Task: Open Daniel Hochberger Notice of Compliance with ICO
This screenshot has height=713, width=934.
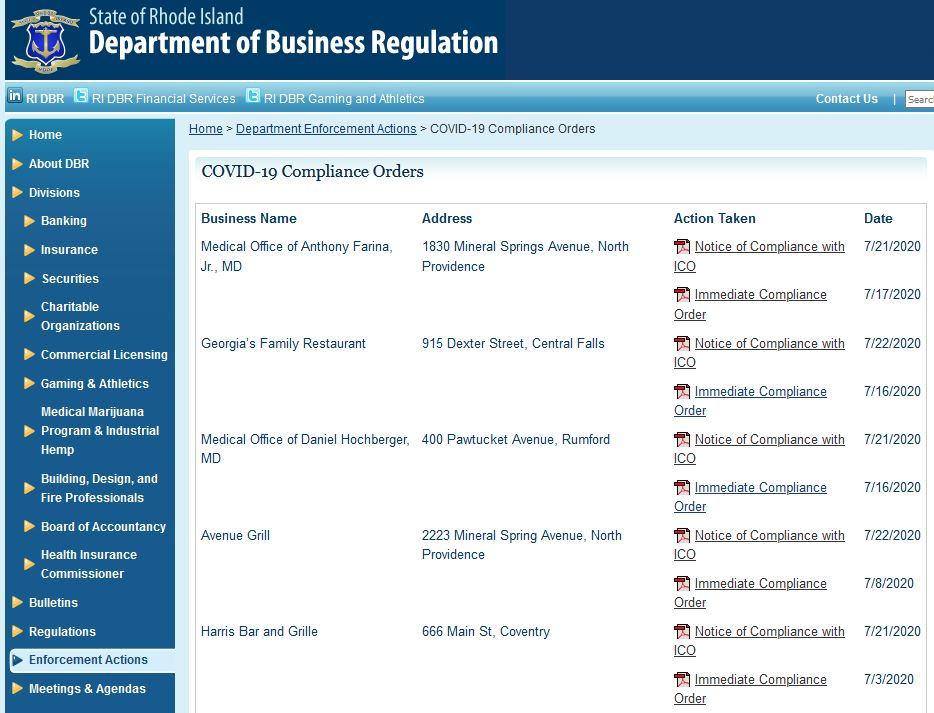Action: [x=769, y=440]
